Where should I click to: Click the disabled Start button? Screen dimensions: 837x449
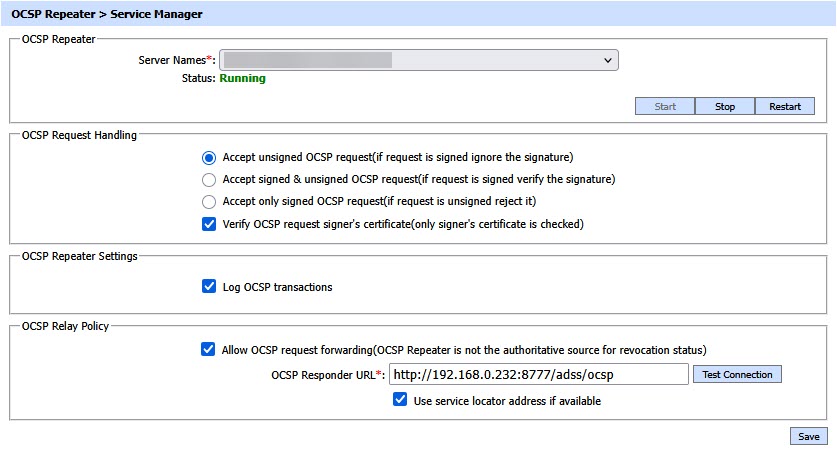click(x=665, y=106)
